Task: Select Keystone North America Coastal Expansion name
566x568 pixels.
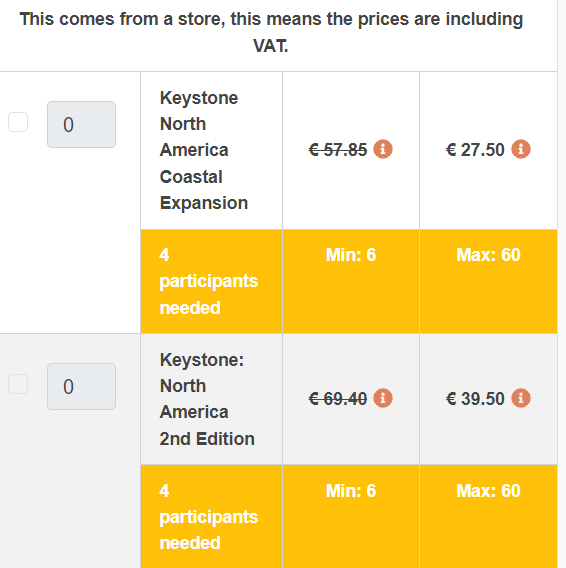Action: click(x=204, y=150)
